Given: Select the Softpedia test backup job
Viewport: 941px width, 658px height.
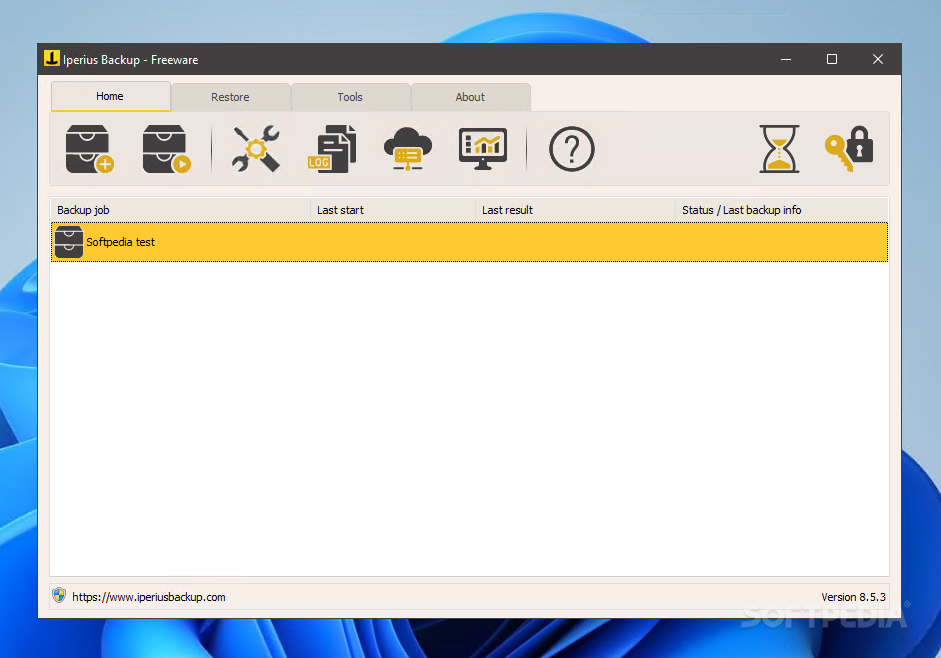Looking at the screenshot, I should (x=469, y=242).
